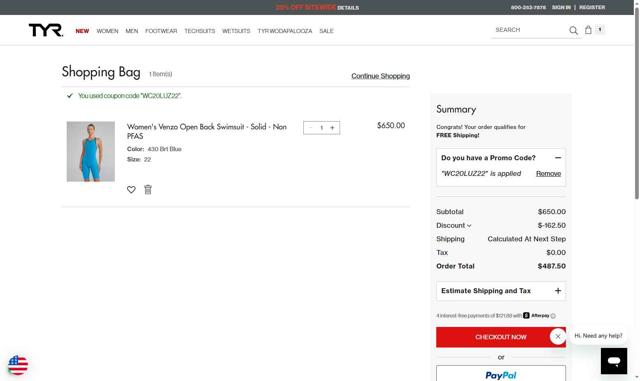Click the TYR logo
This screenshot has width=640, height=381.
pyautogui.click(x=46, y=30)
